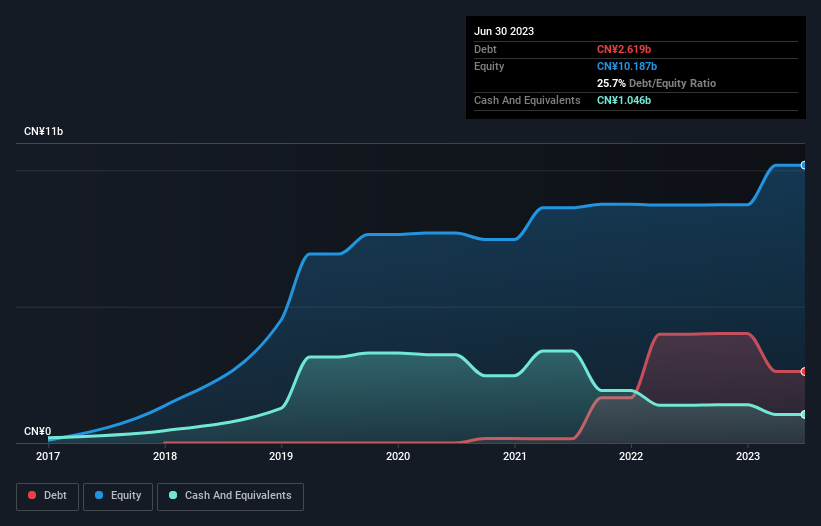
Task: Click the 2022 x-axis label
Action: (x=631, y=456)
